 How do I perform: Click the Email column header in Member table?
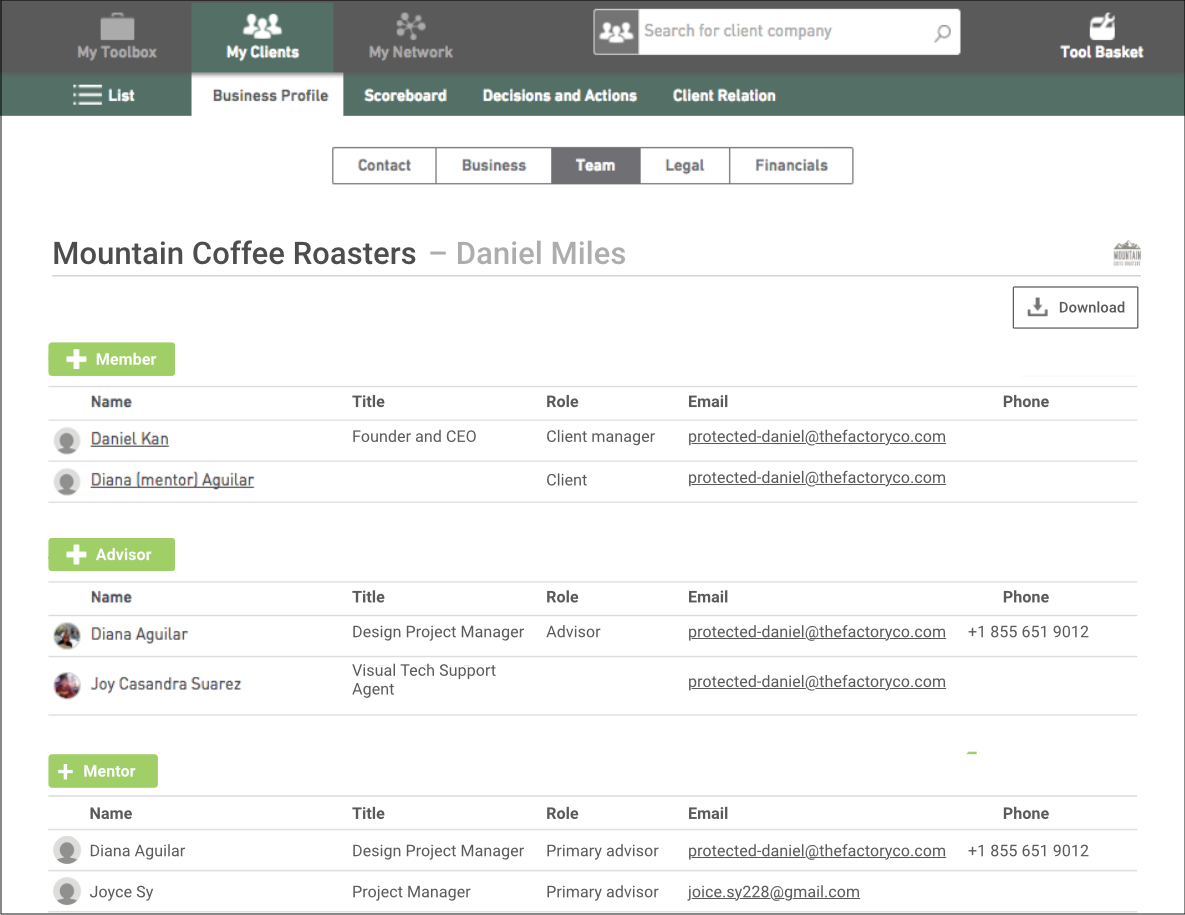(x=707, y=402)
